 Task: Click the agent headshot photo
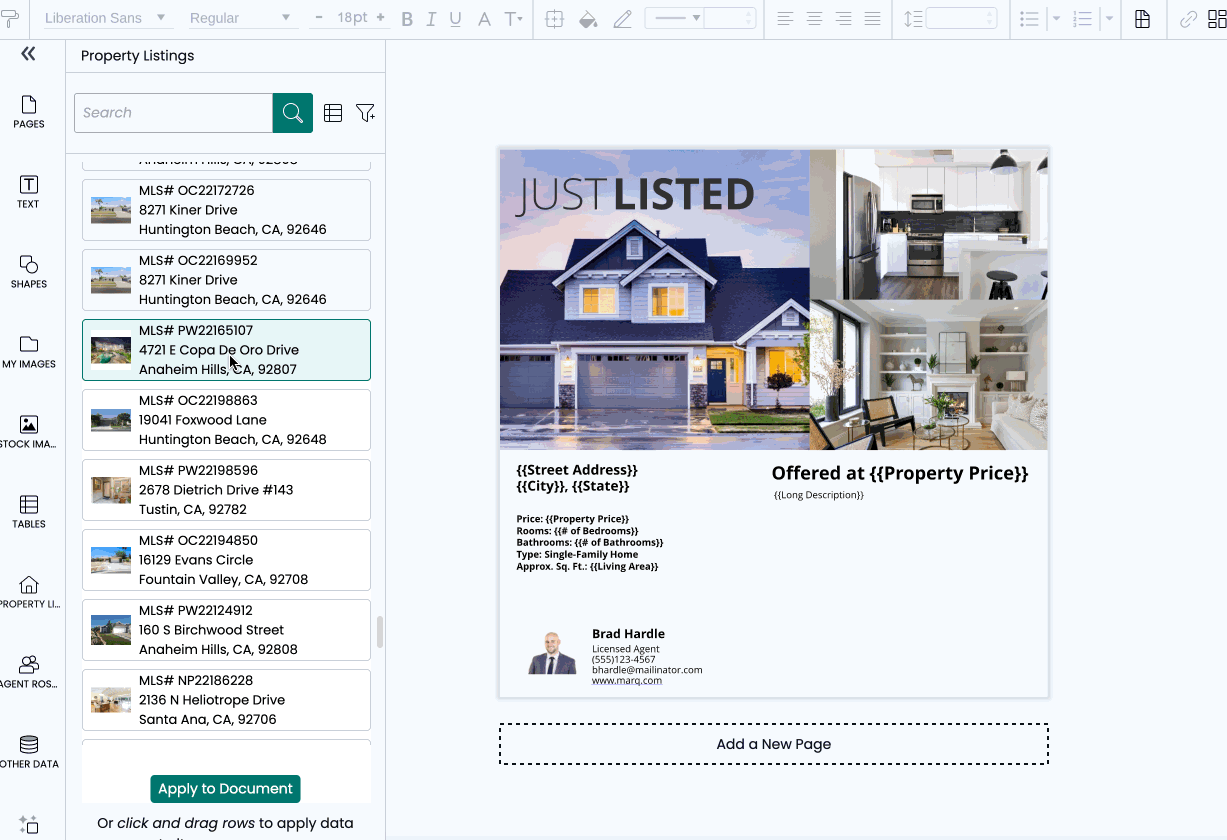552,653
